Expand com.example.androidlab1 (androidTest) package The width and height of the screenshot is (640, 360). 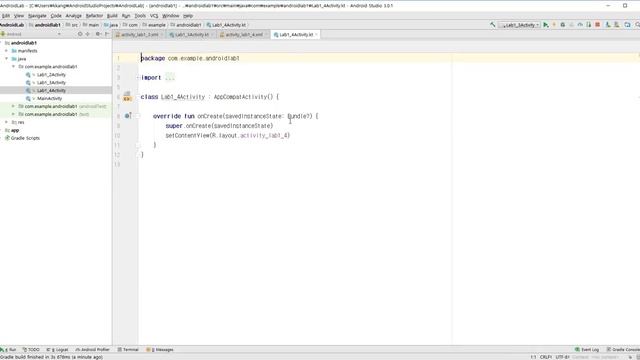tap(13, 106)
